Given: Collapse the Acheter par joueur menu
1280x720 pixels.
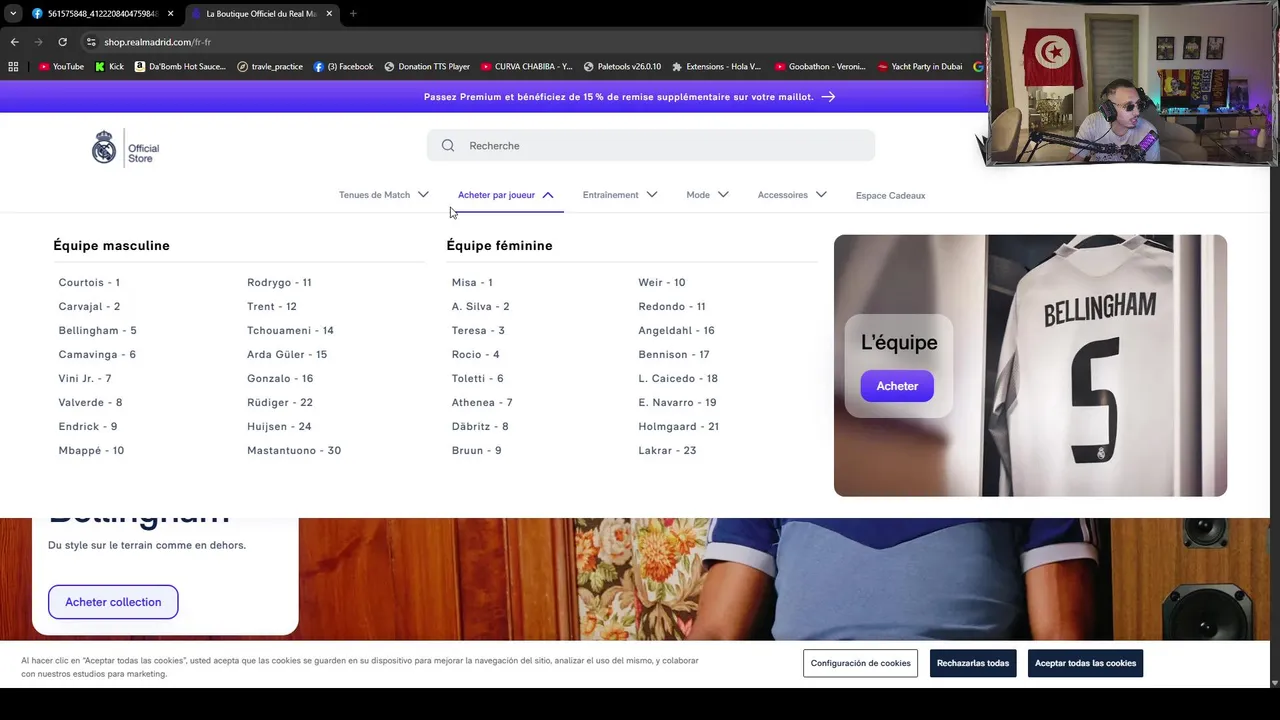Looking at the screenshot, I should 506,195.
